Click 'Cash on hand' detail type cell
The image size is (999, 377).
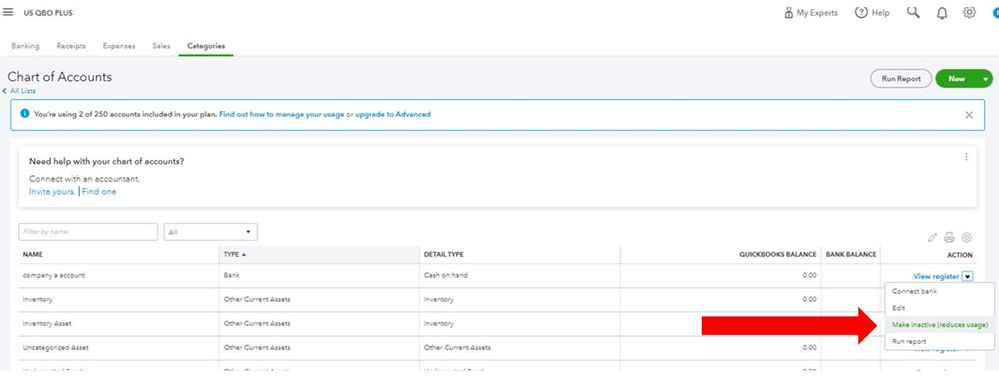coord(445,276)
